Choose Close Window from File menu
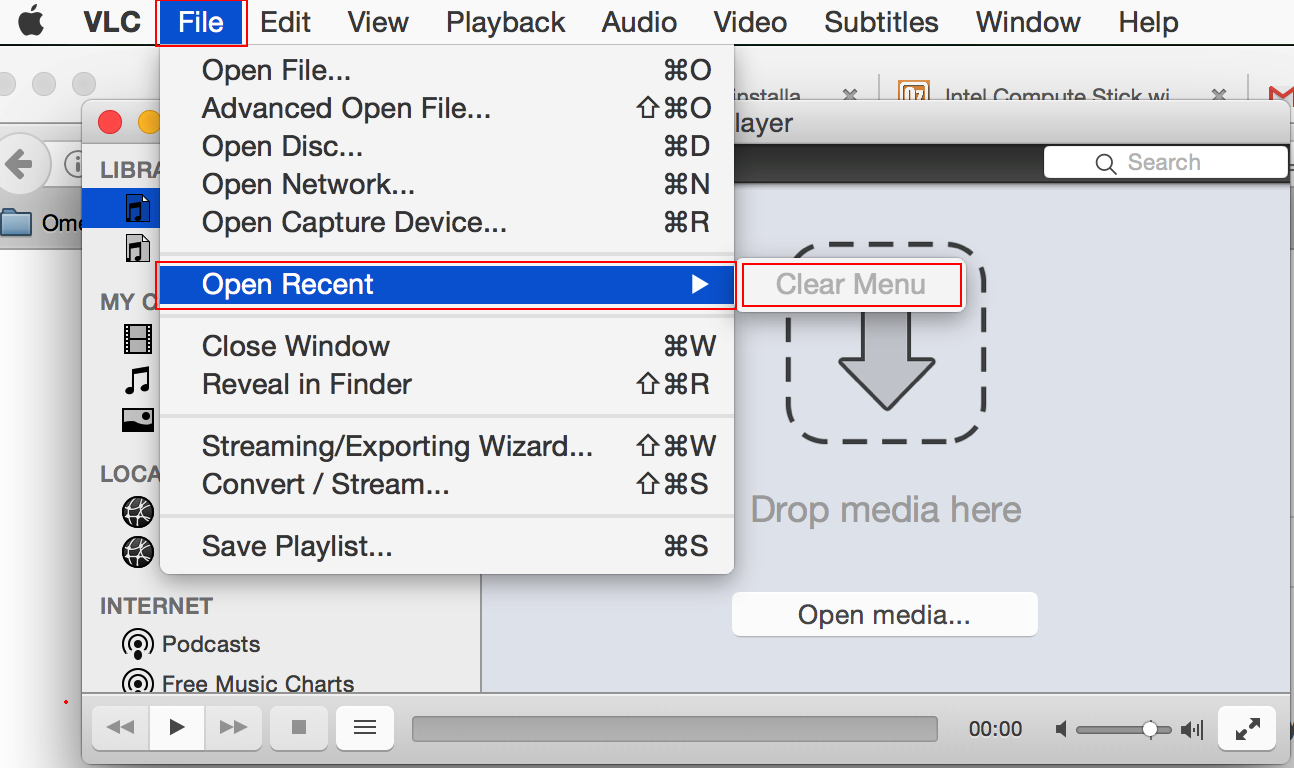This screenshot has height=768, width=1294. coord(447,346)
